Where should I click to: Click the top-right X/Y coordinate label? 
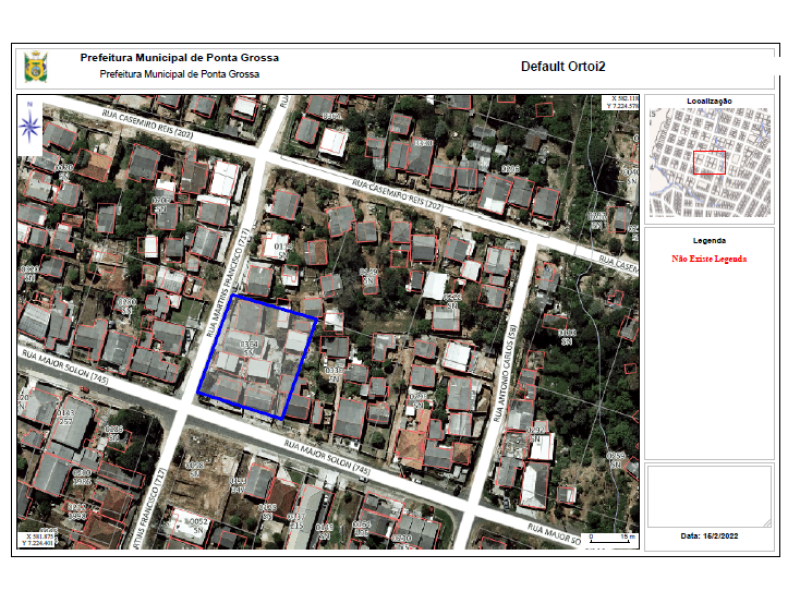[x=619, y=102]
